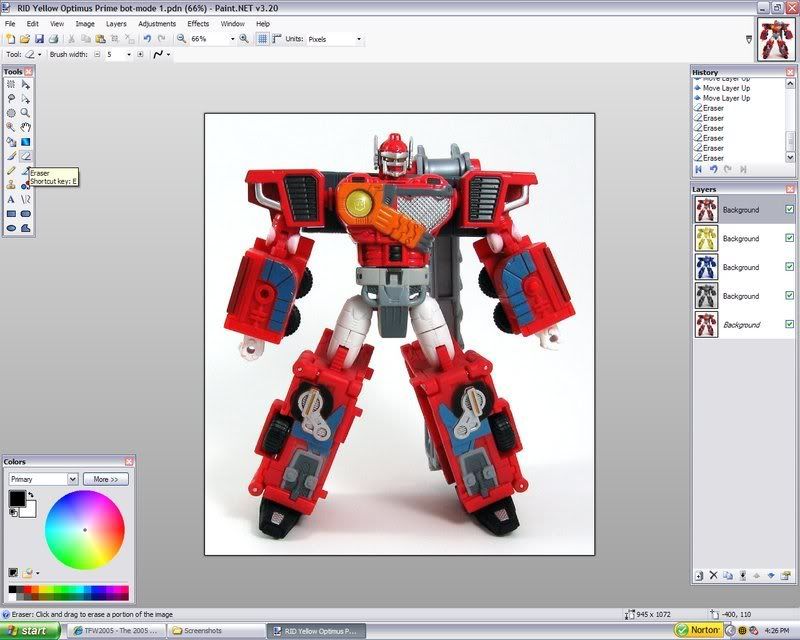Select the Text tool in Tools panel
This screenshot has width=800, height=640.
point(11,199)
